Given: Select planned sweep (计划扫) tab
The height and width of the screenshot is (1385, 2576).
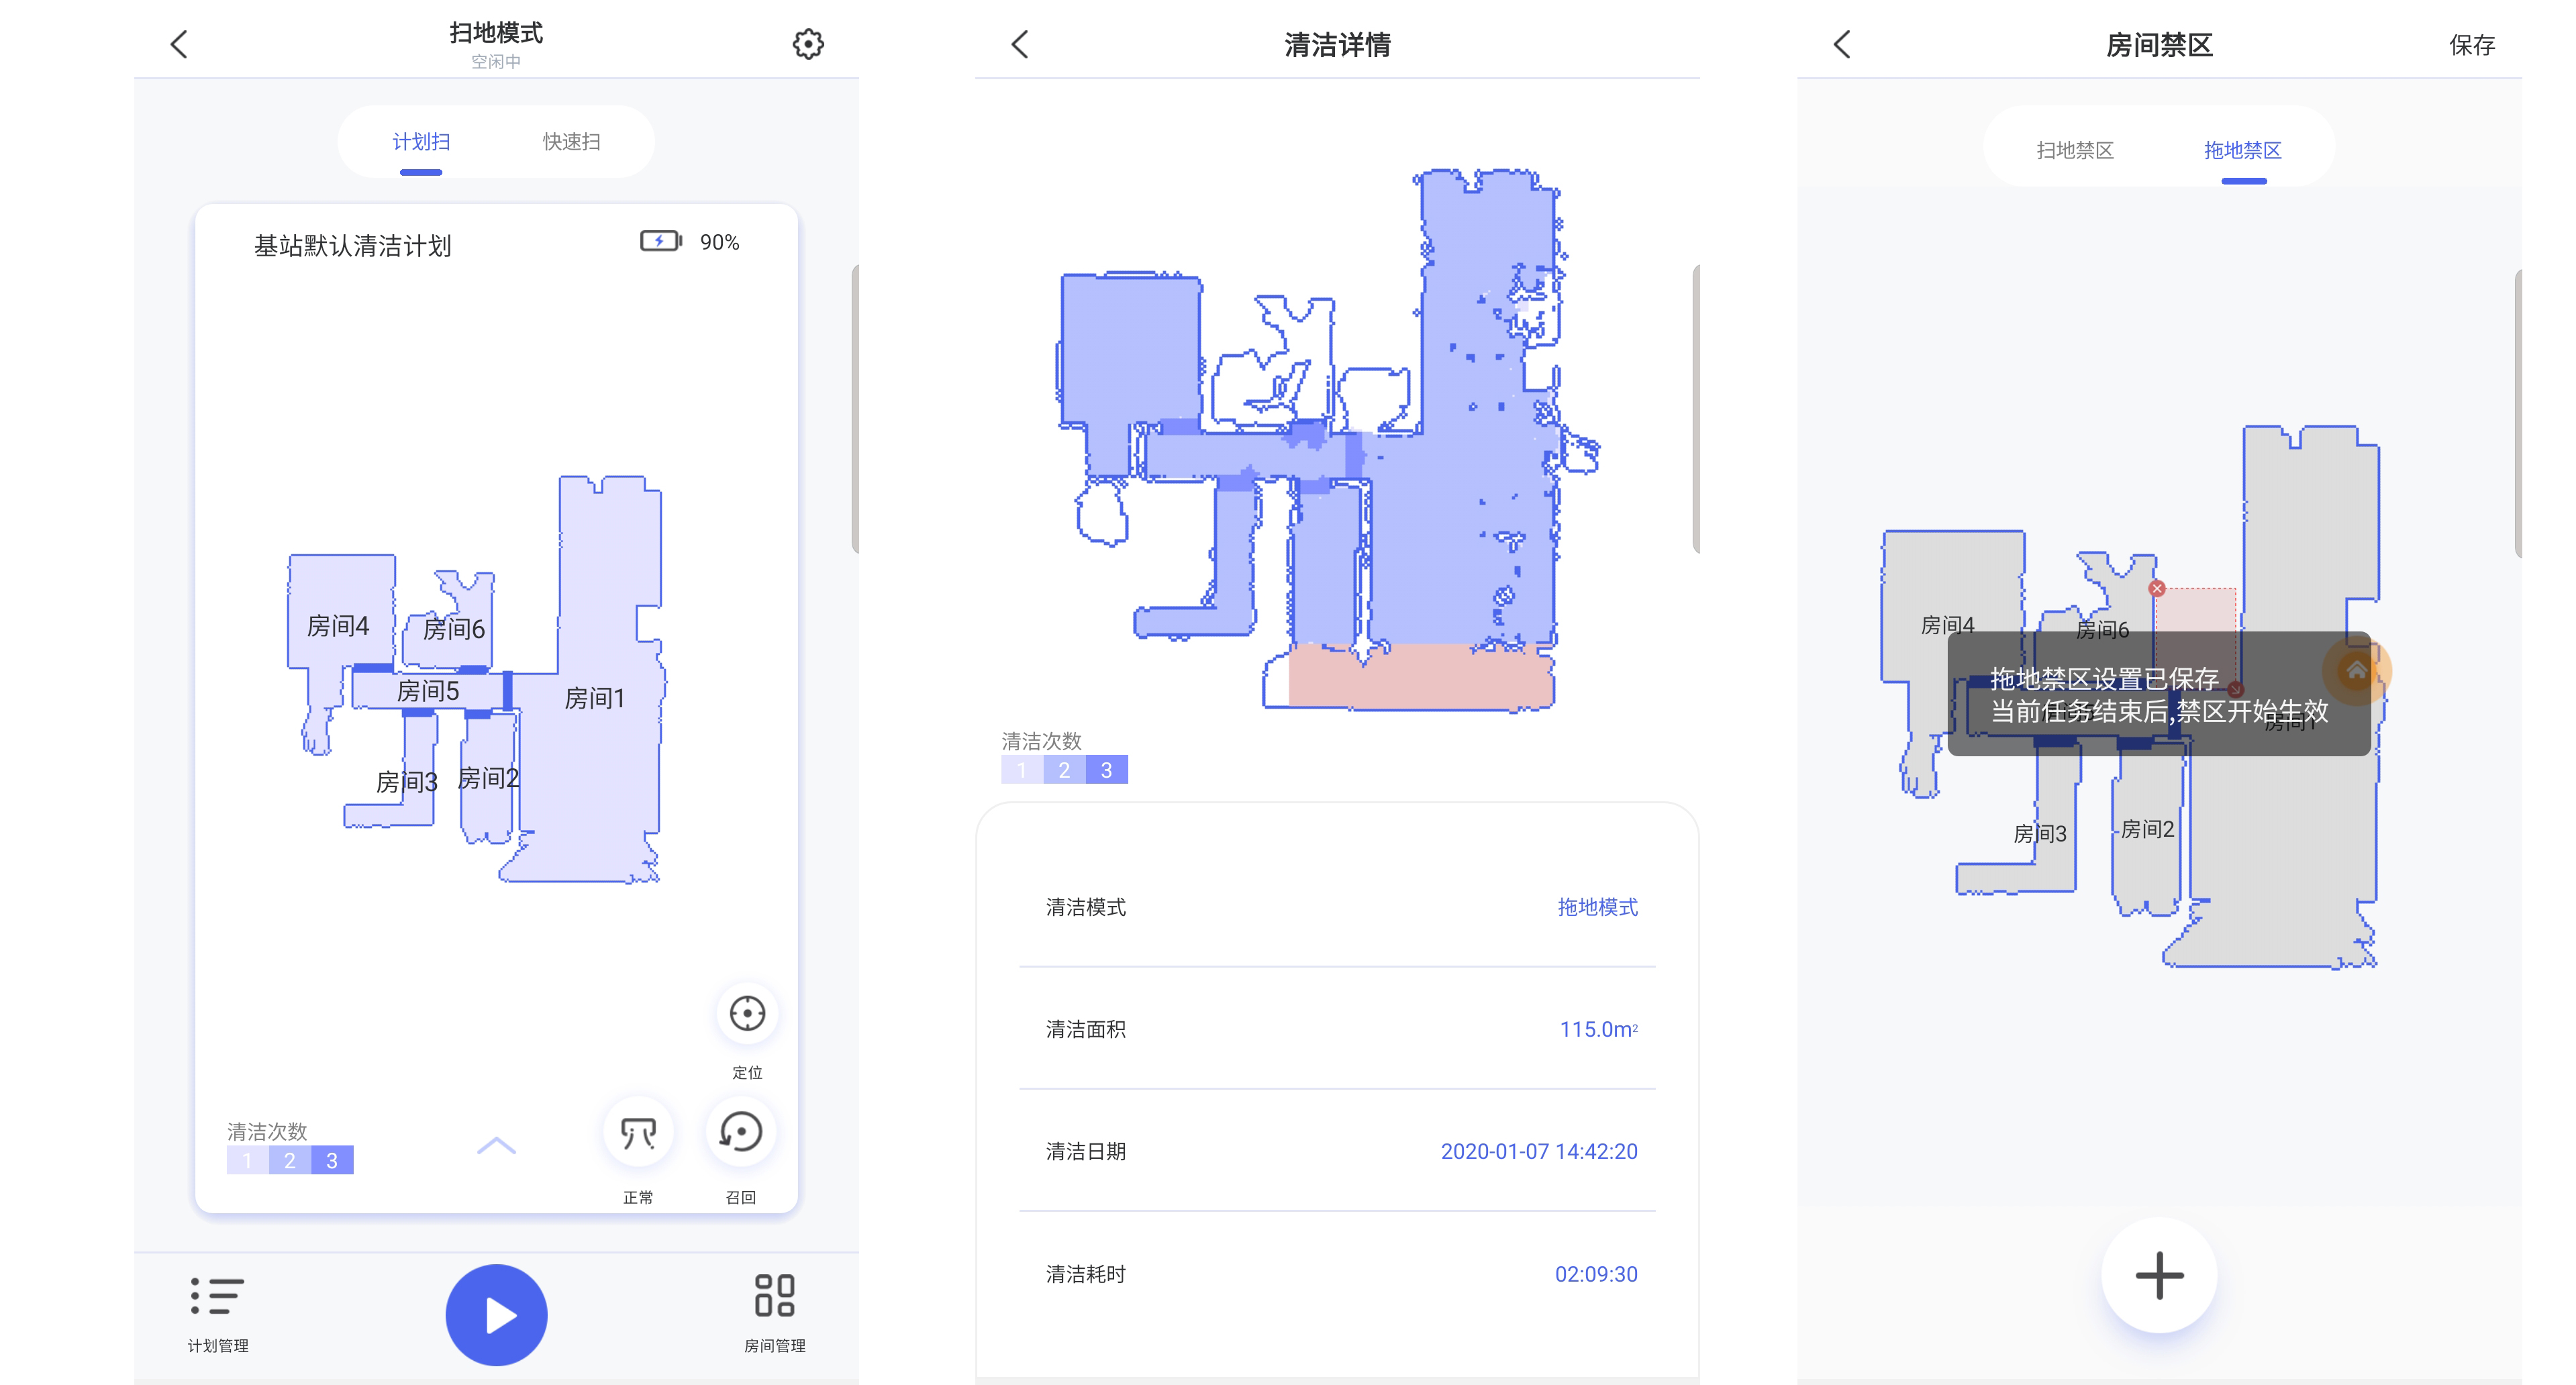Looking at the screenshot, I should (421, 142).
